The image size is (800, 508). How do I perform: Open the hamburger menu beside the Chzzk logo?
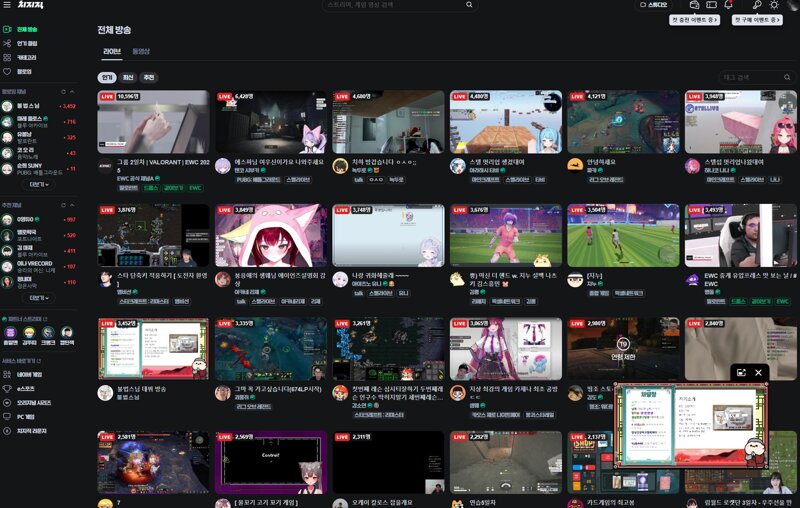(x=7, y=5)
